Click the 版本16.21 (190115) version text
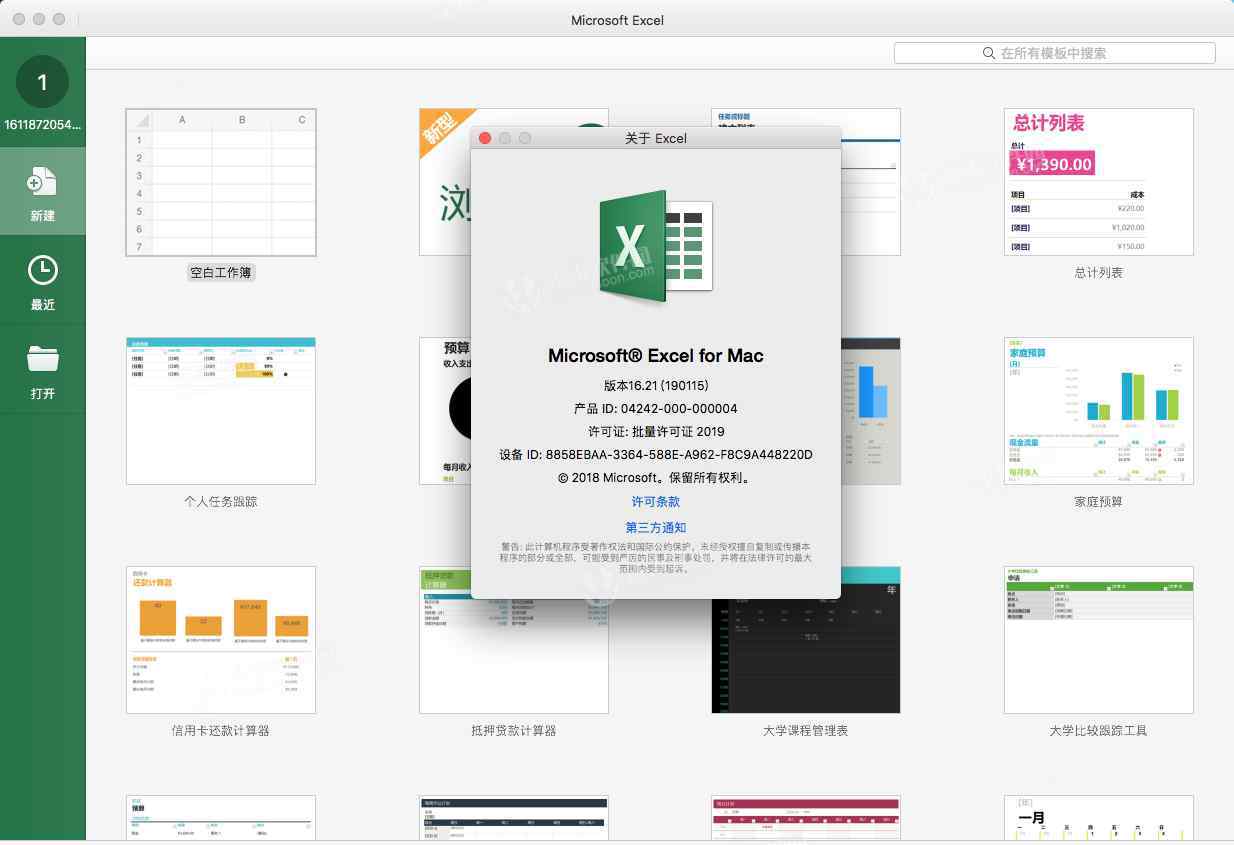Screen dimensions: 1234x845 [x=656, y=385]
